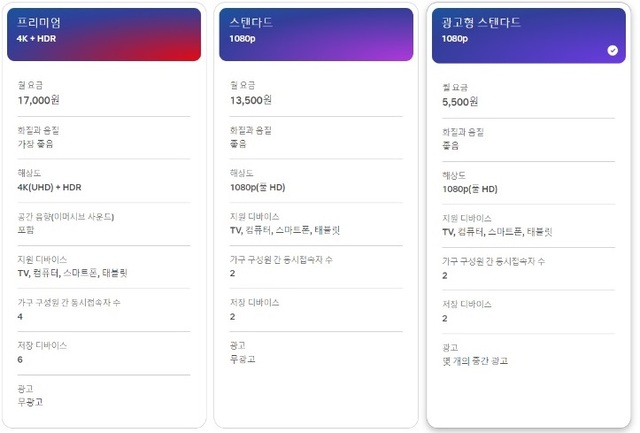Screen dimensions: 640x433
Task: Click the 13,500원 monthly price
Action: coord(251,100)
